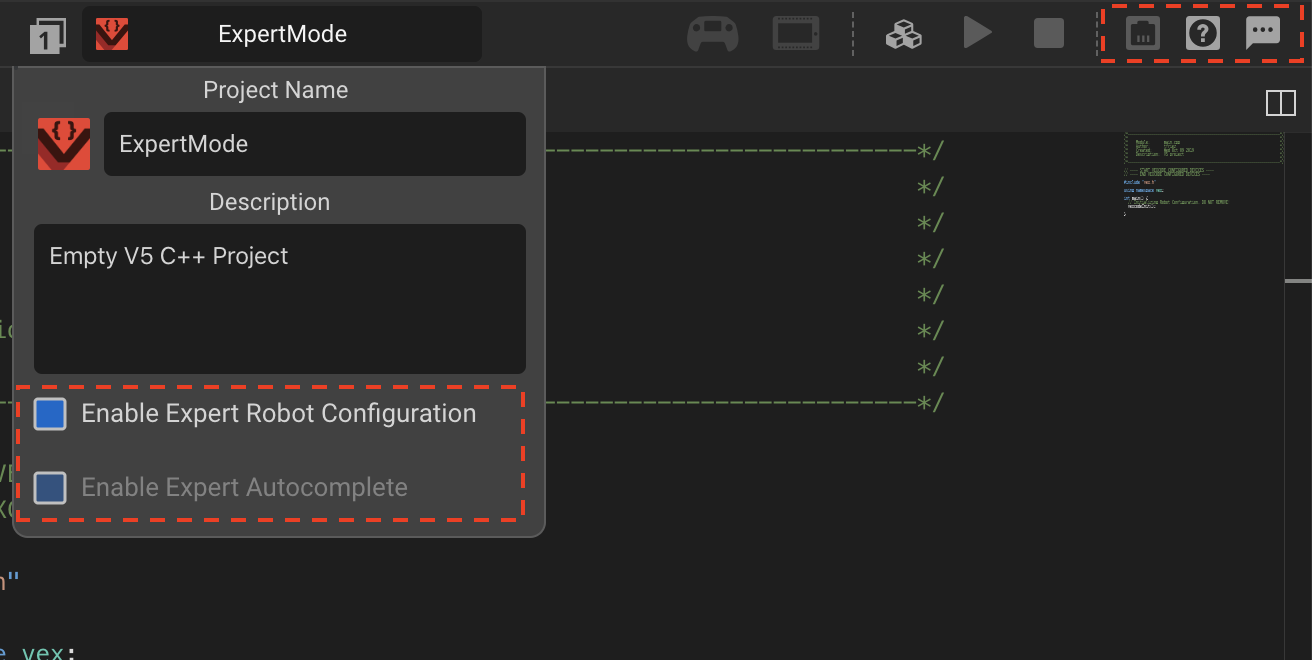Open help with the question mark icon

click(1202, 34)
